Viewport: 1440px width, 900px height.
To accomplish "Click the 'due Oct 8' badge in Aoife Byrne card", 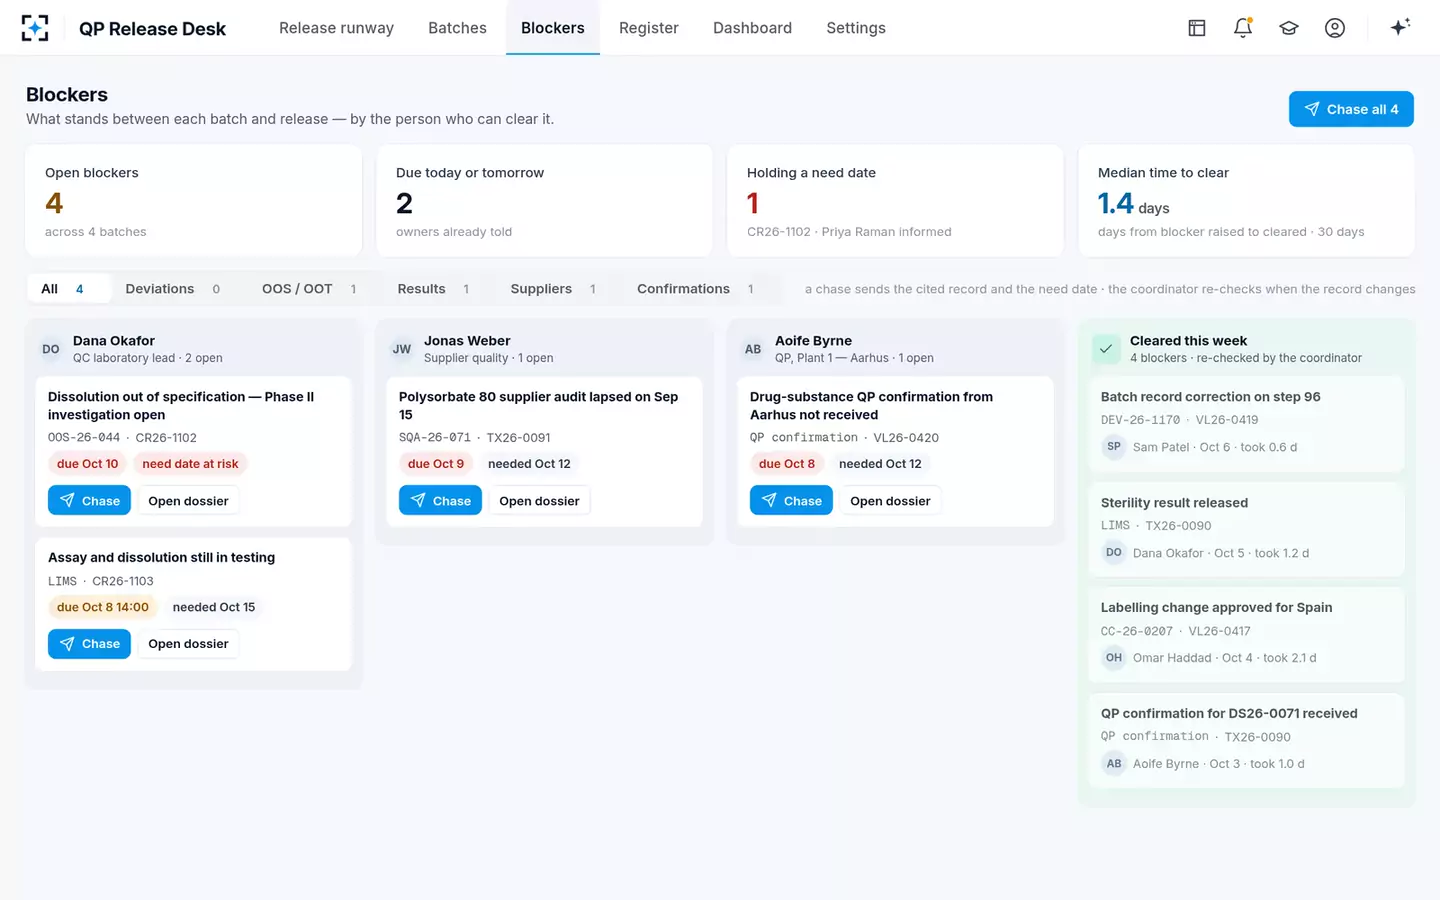I will pyautogui.click(x=787, y=464).
